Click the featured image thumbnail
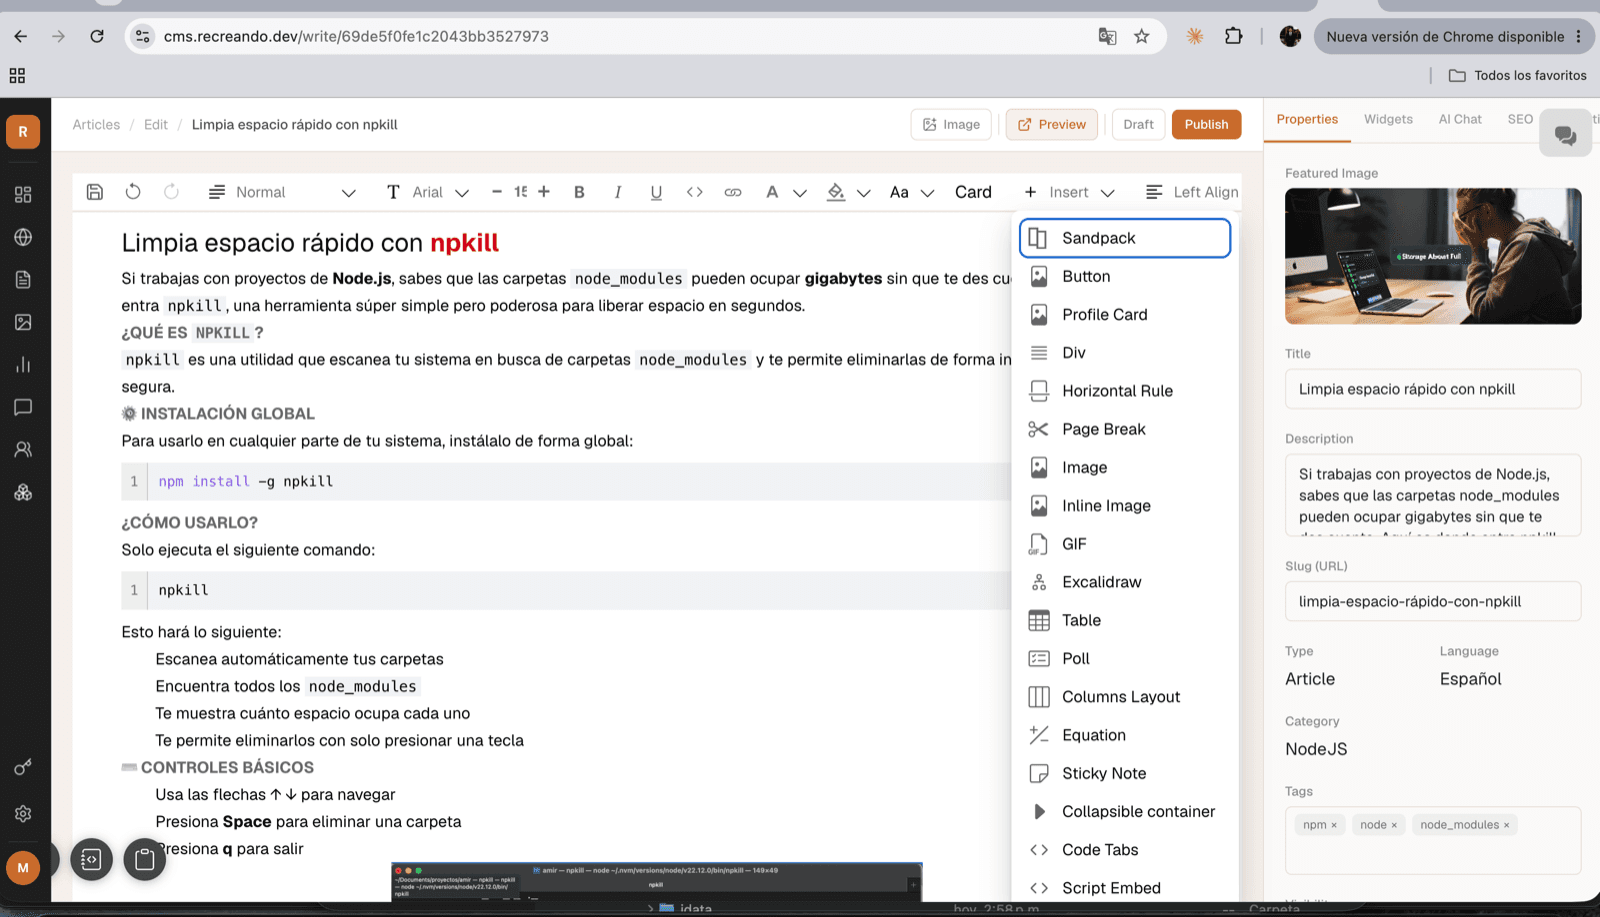Image resolution: width=1600 pixels, height=917 pixels. click(x=1433, y=256)
